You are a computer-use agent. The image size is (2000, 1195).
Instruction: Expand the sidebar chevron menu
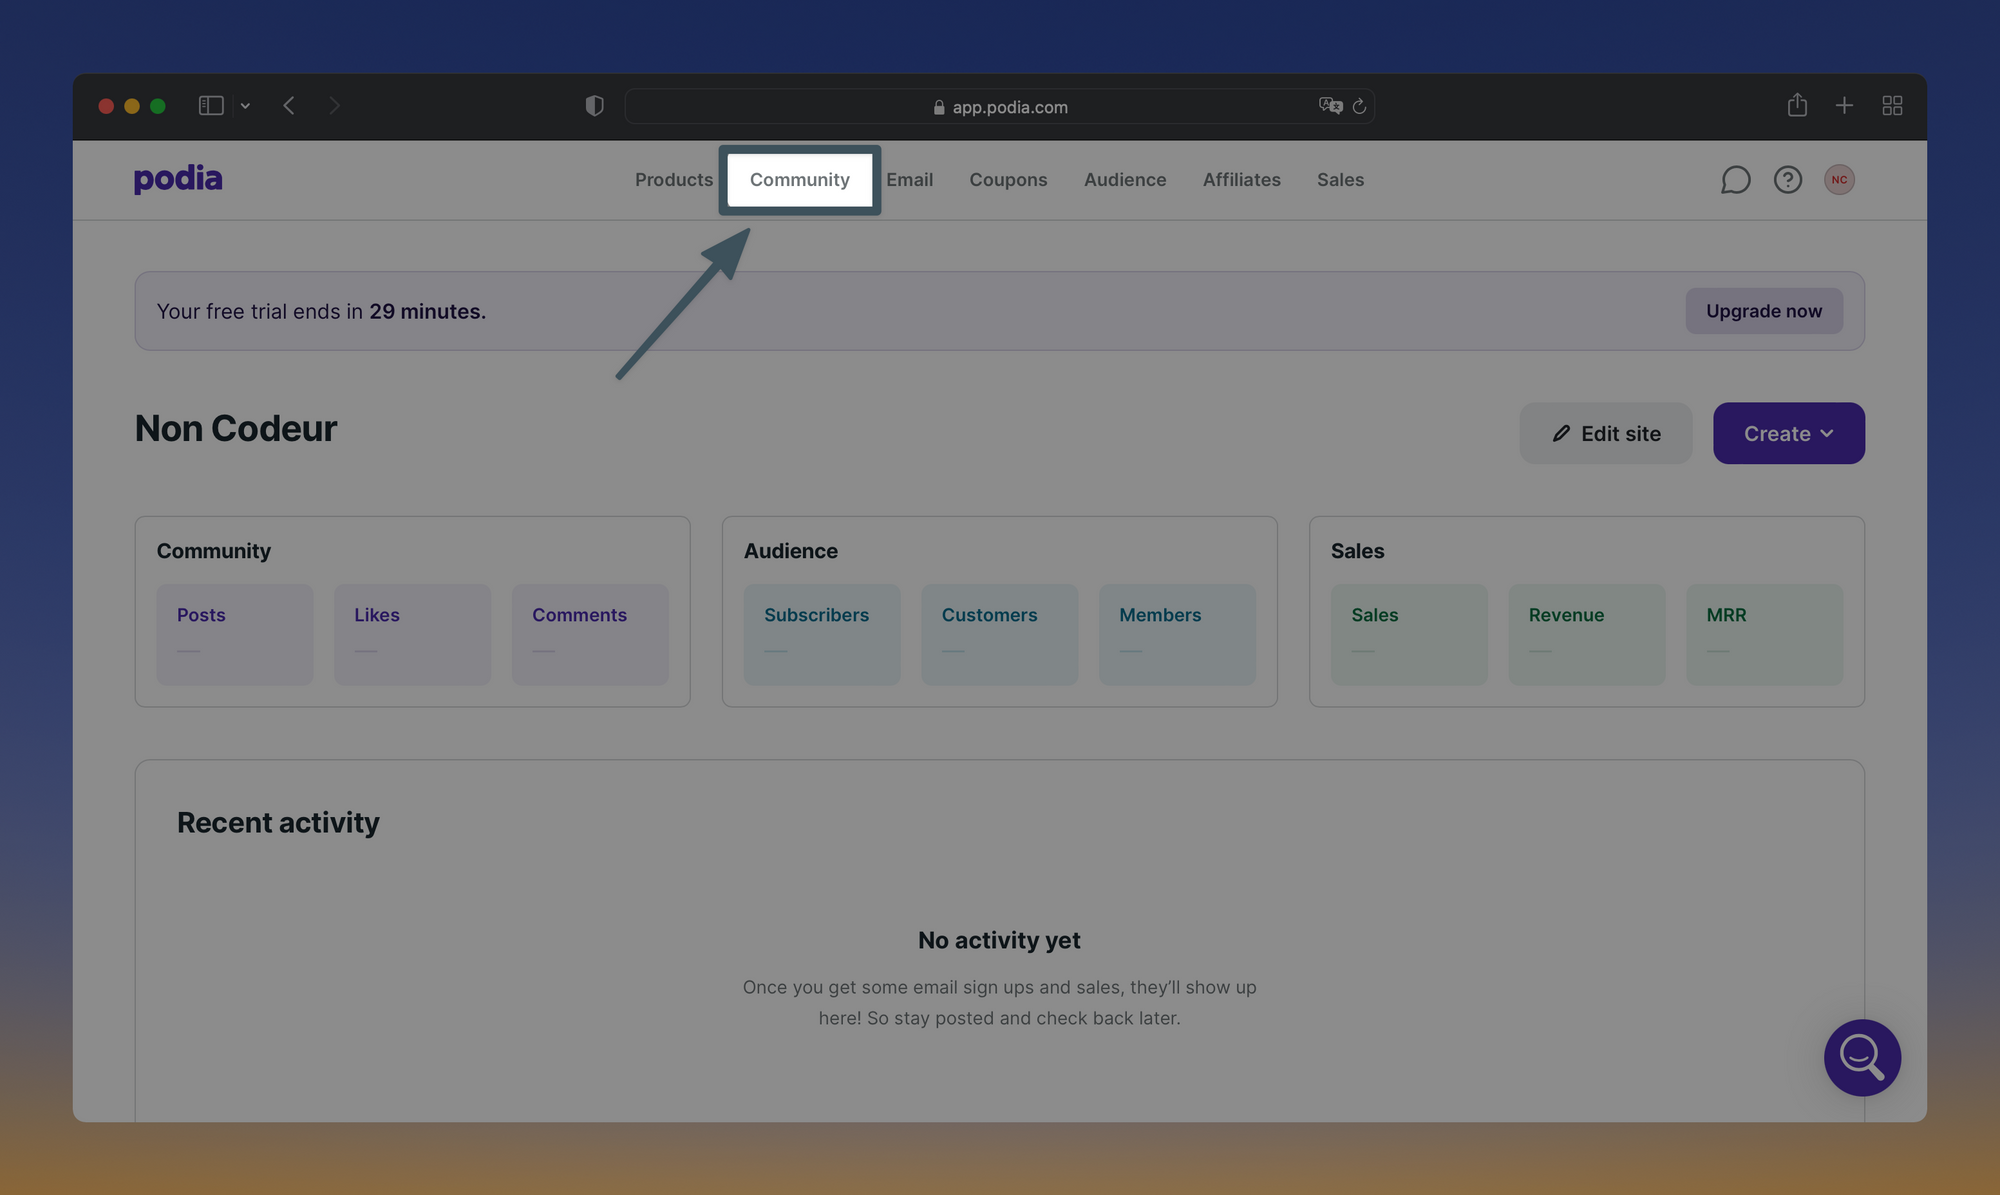245,106
